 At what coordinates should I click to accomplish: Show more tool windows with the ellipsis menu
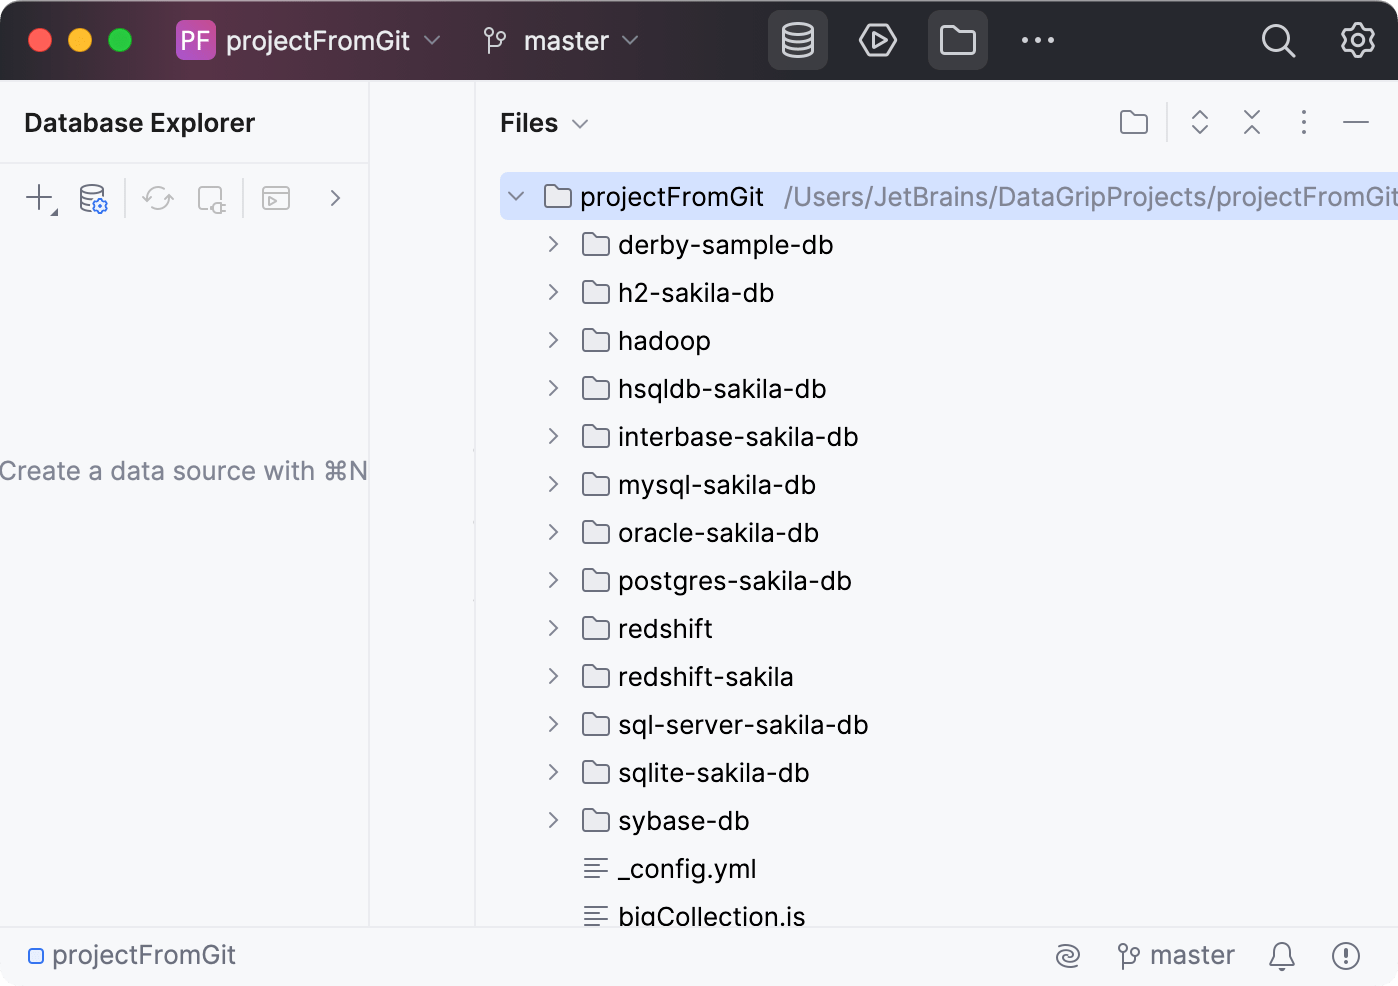coord(1037,40)
